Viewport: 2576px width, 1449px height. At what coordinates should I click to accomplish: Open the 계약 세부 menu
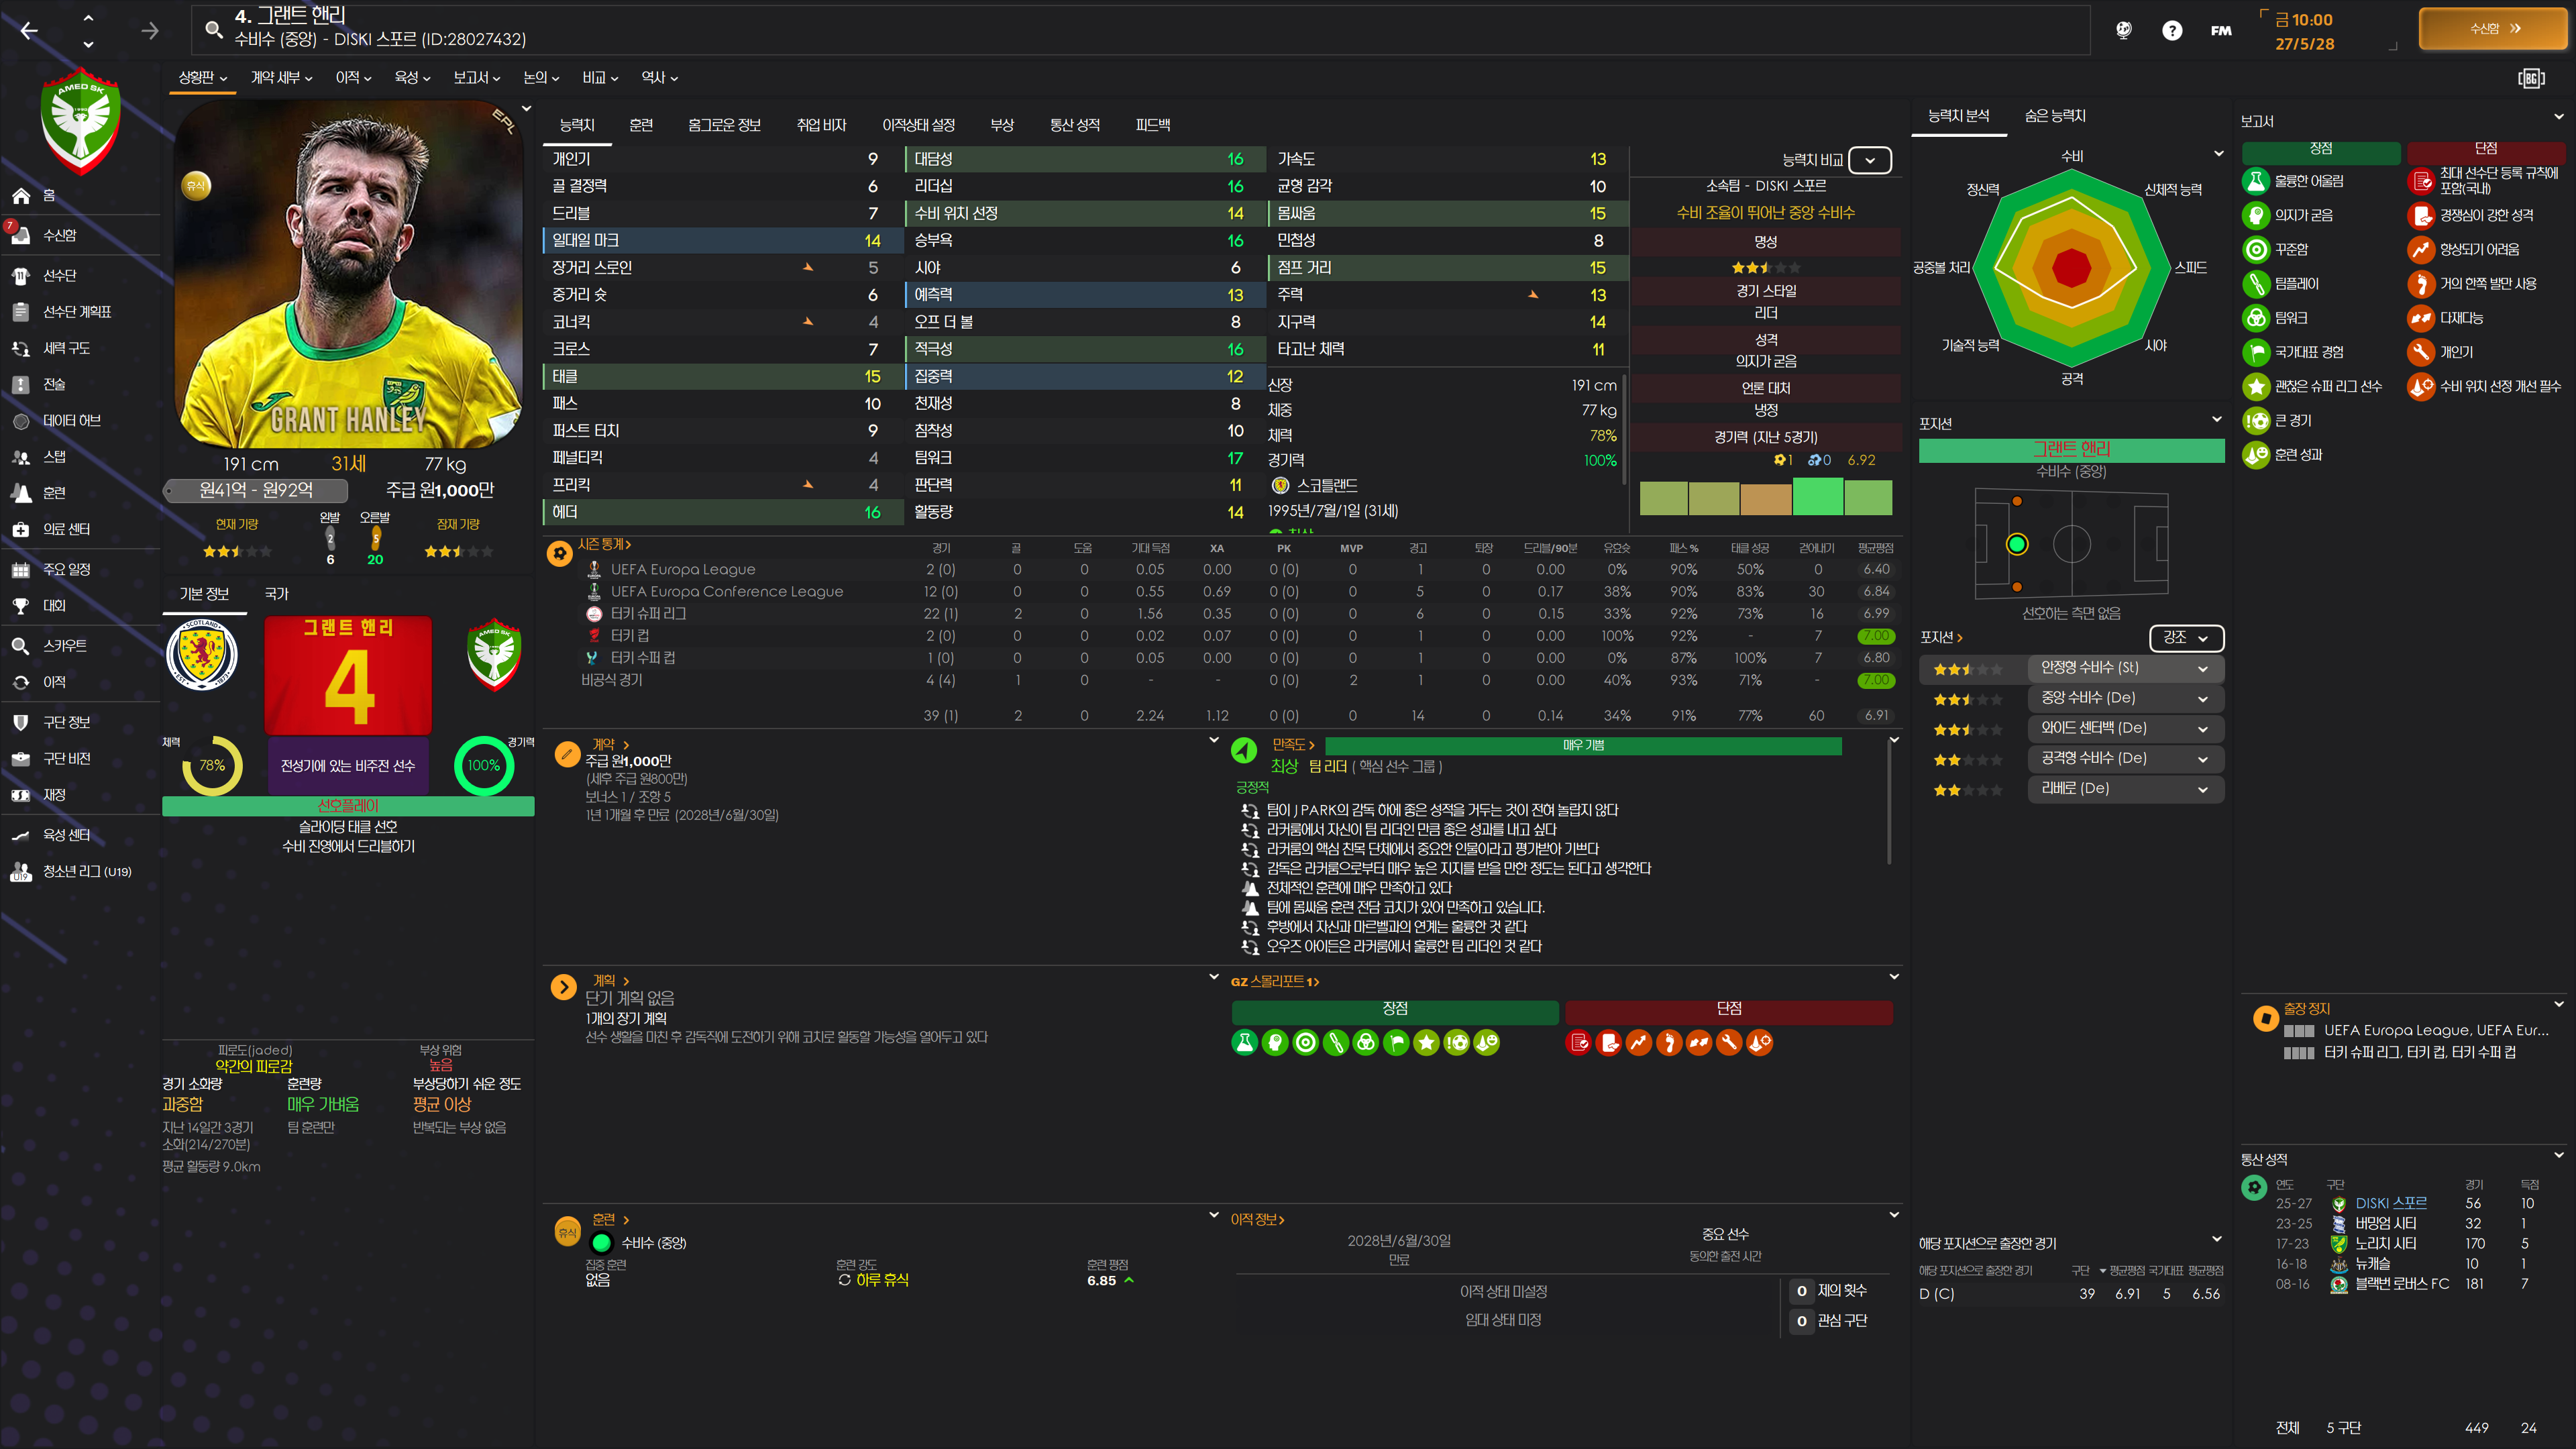281,78
